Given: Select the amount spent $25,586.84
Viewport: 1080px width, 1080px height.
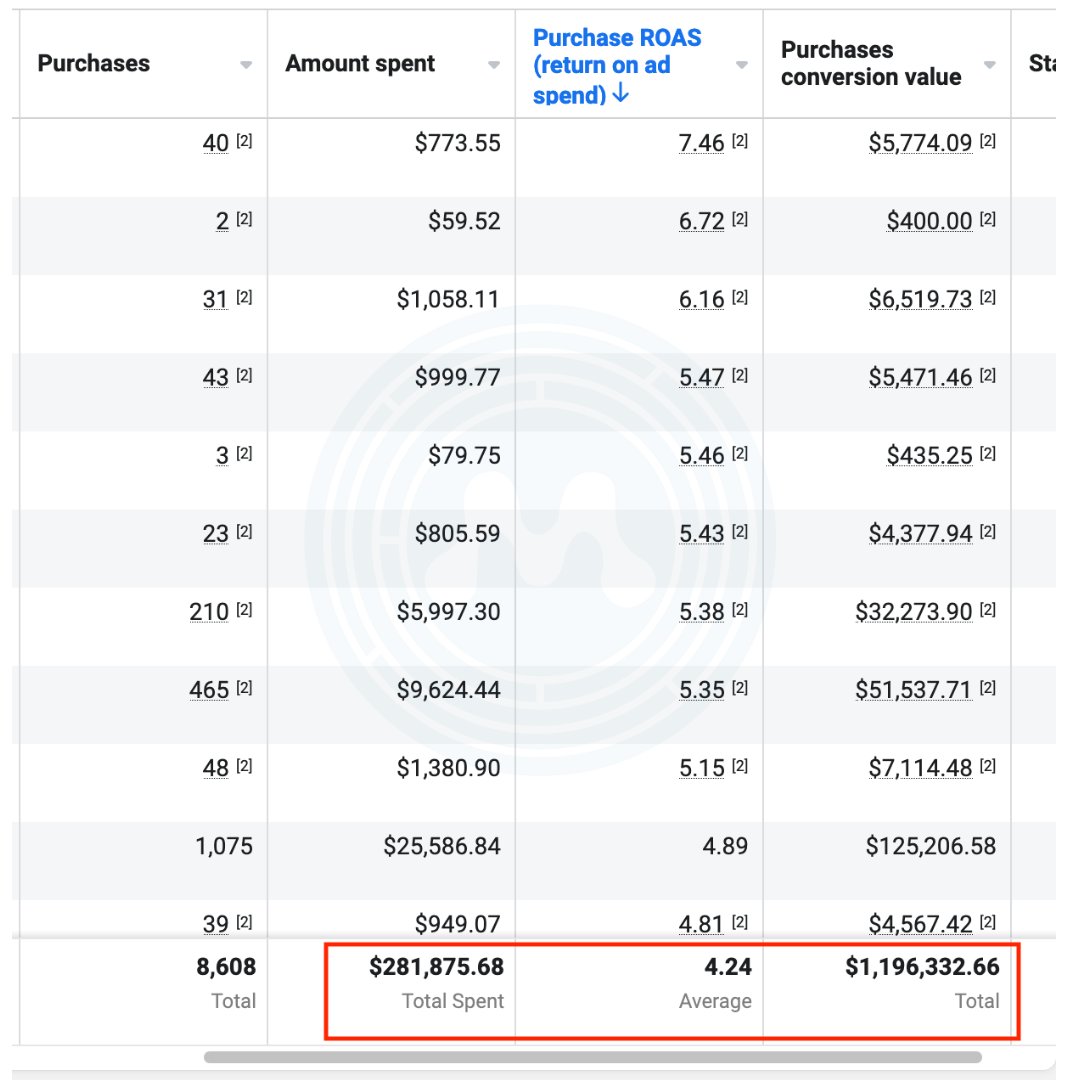Looking at the screenshot, I should pyautogui.click(x=442, y=846).
